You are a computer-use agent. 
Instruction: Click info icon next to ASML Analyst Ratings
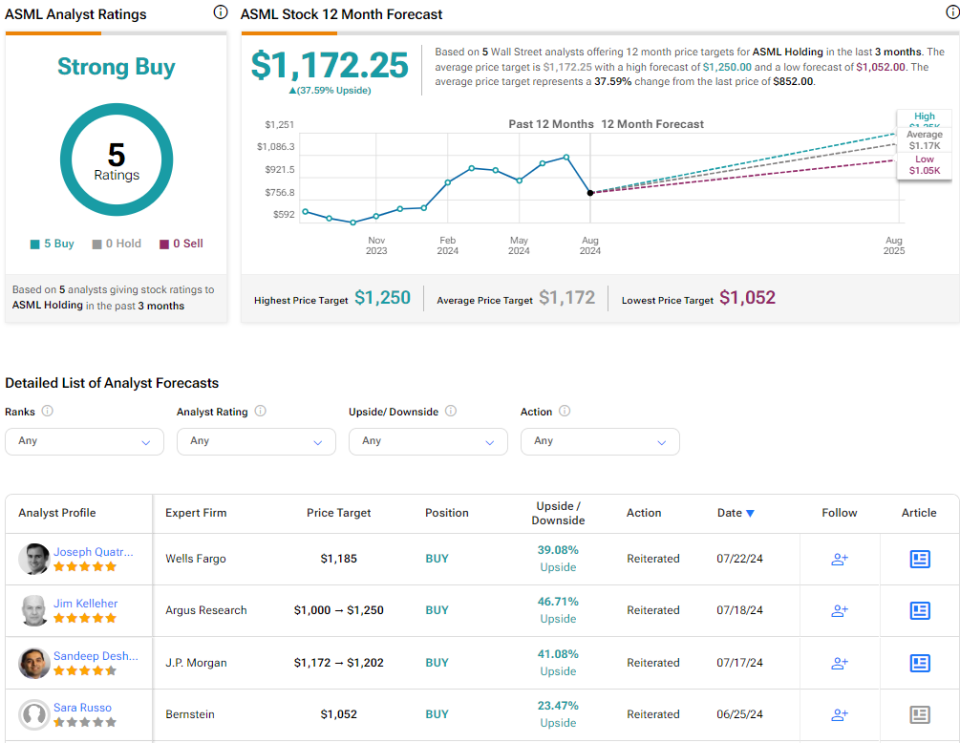click(x=220, y=12)
